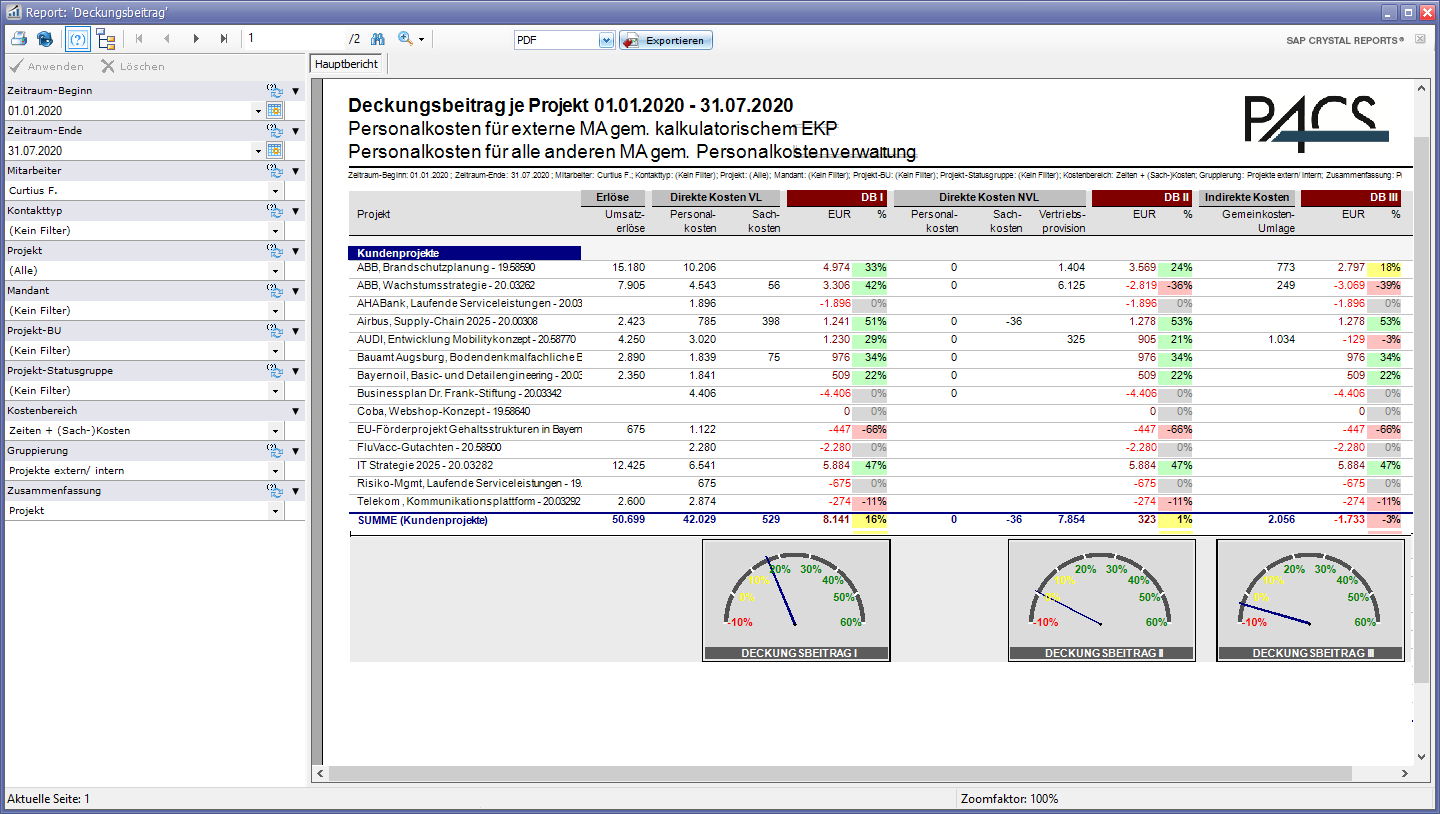
Task: Click the Zeitraum-Ende date field 31.07.2020
Action: click(x=128, y=151)
